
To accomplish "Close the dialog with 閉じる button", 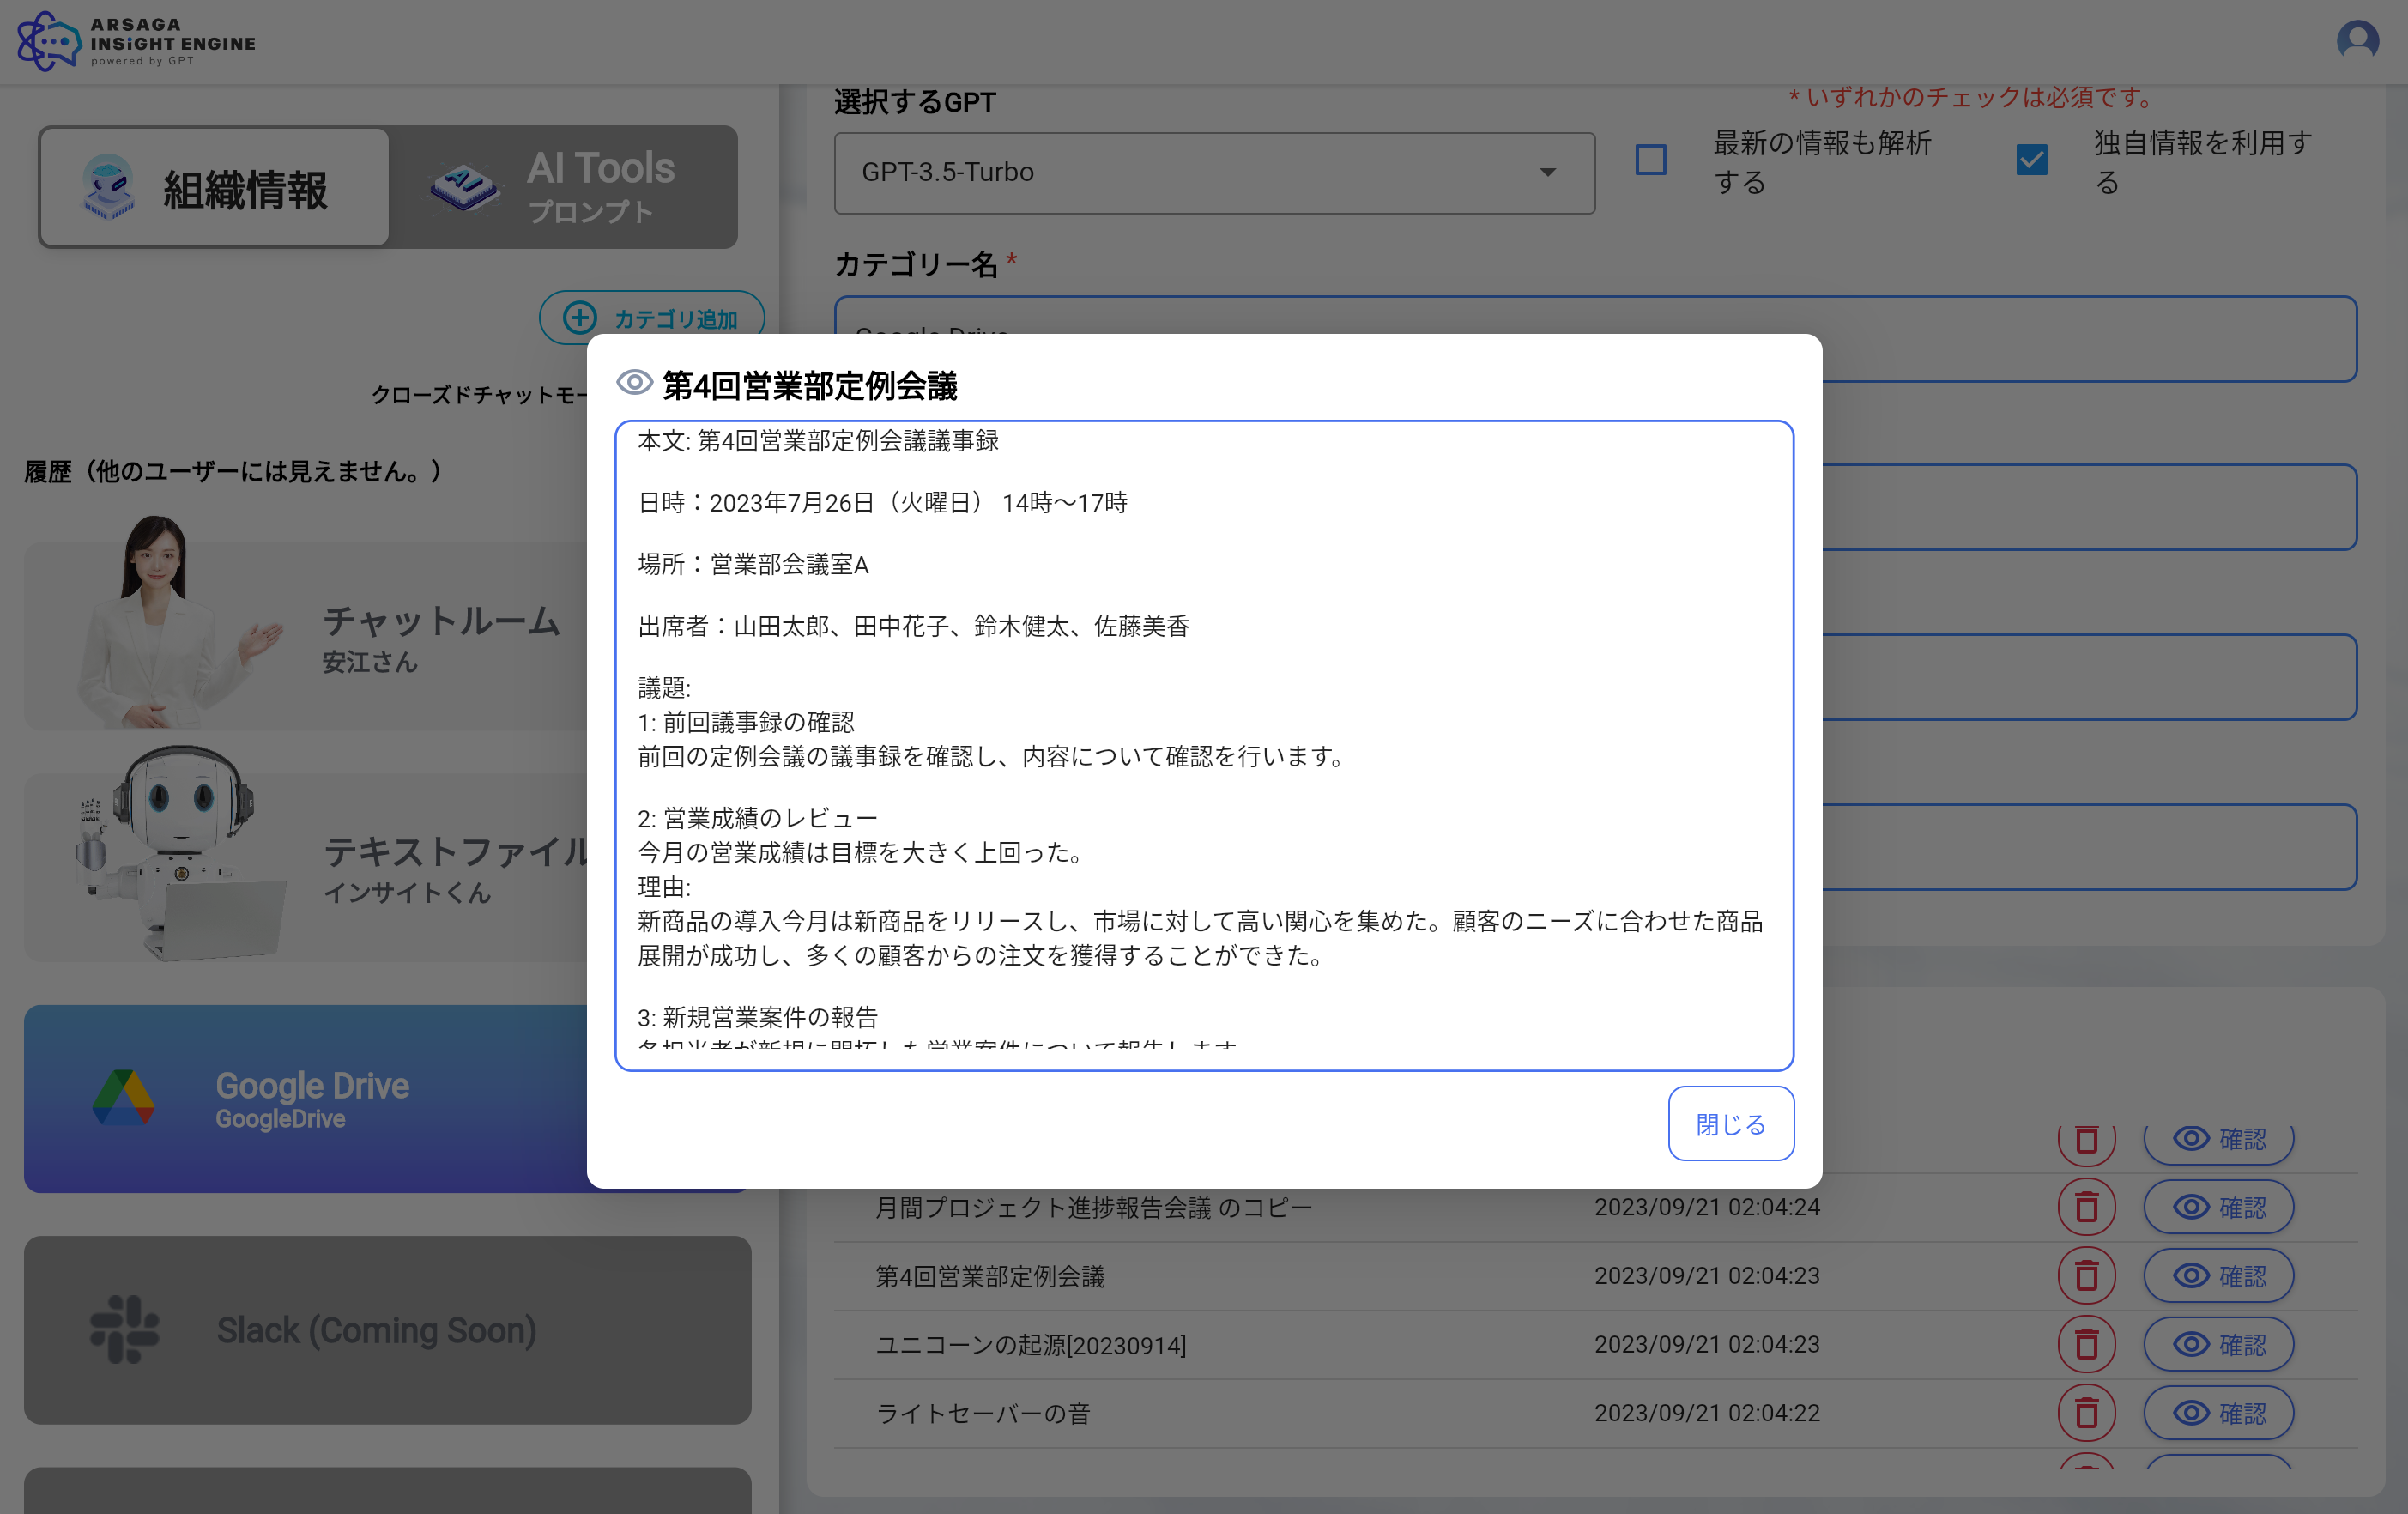I will click(1730, 1123).
